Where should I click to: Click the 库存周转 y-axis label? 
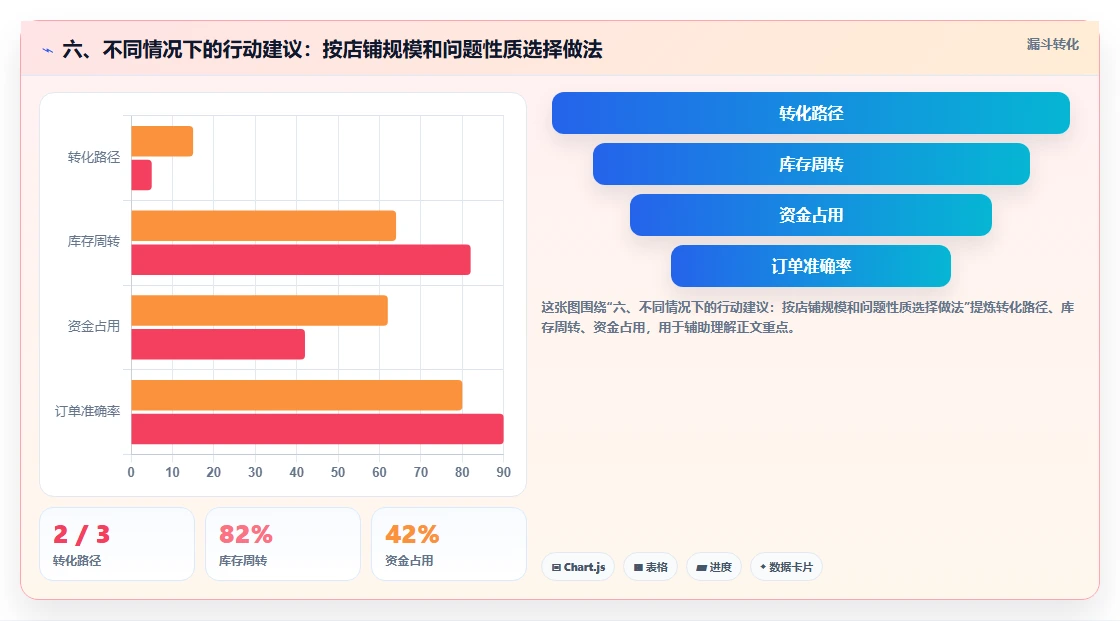pyautogui.click(x=94, y=242)
